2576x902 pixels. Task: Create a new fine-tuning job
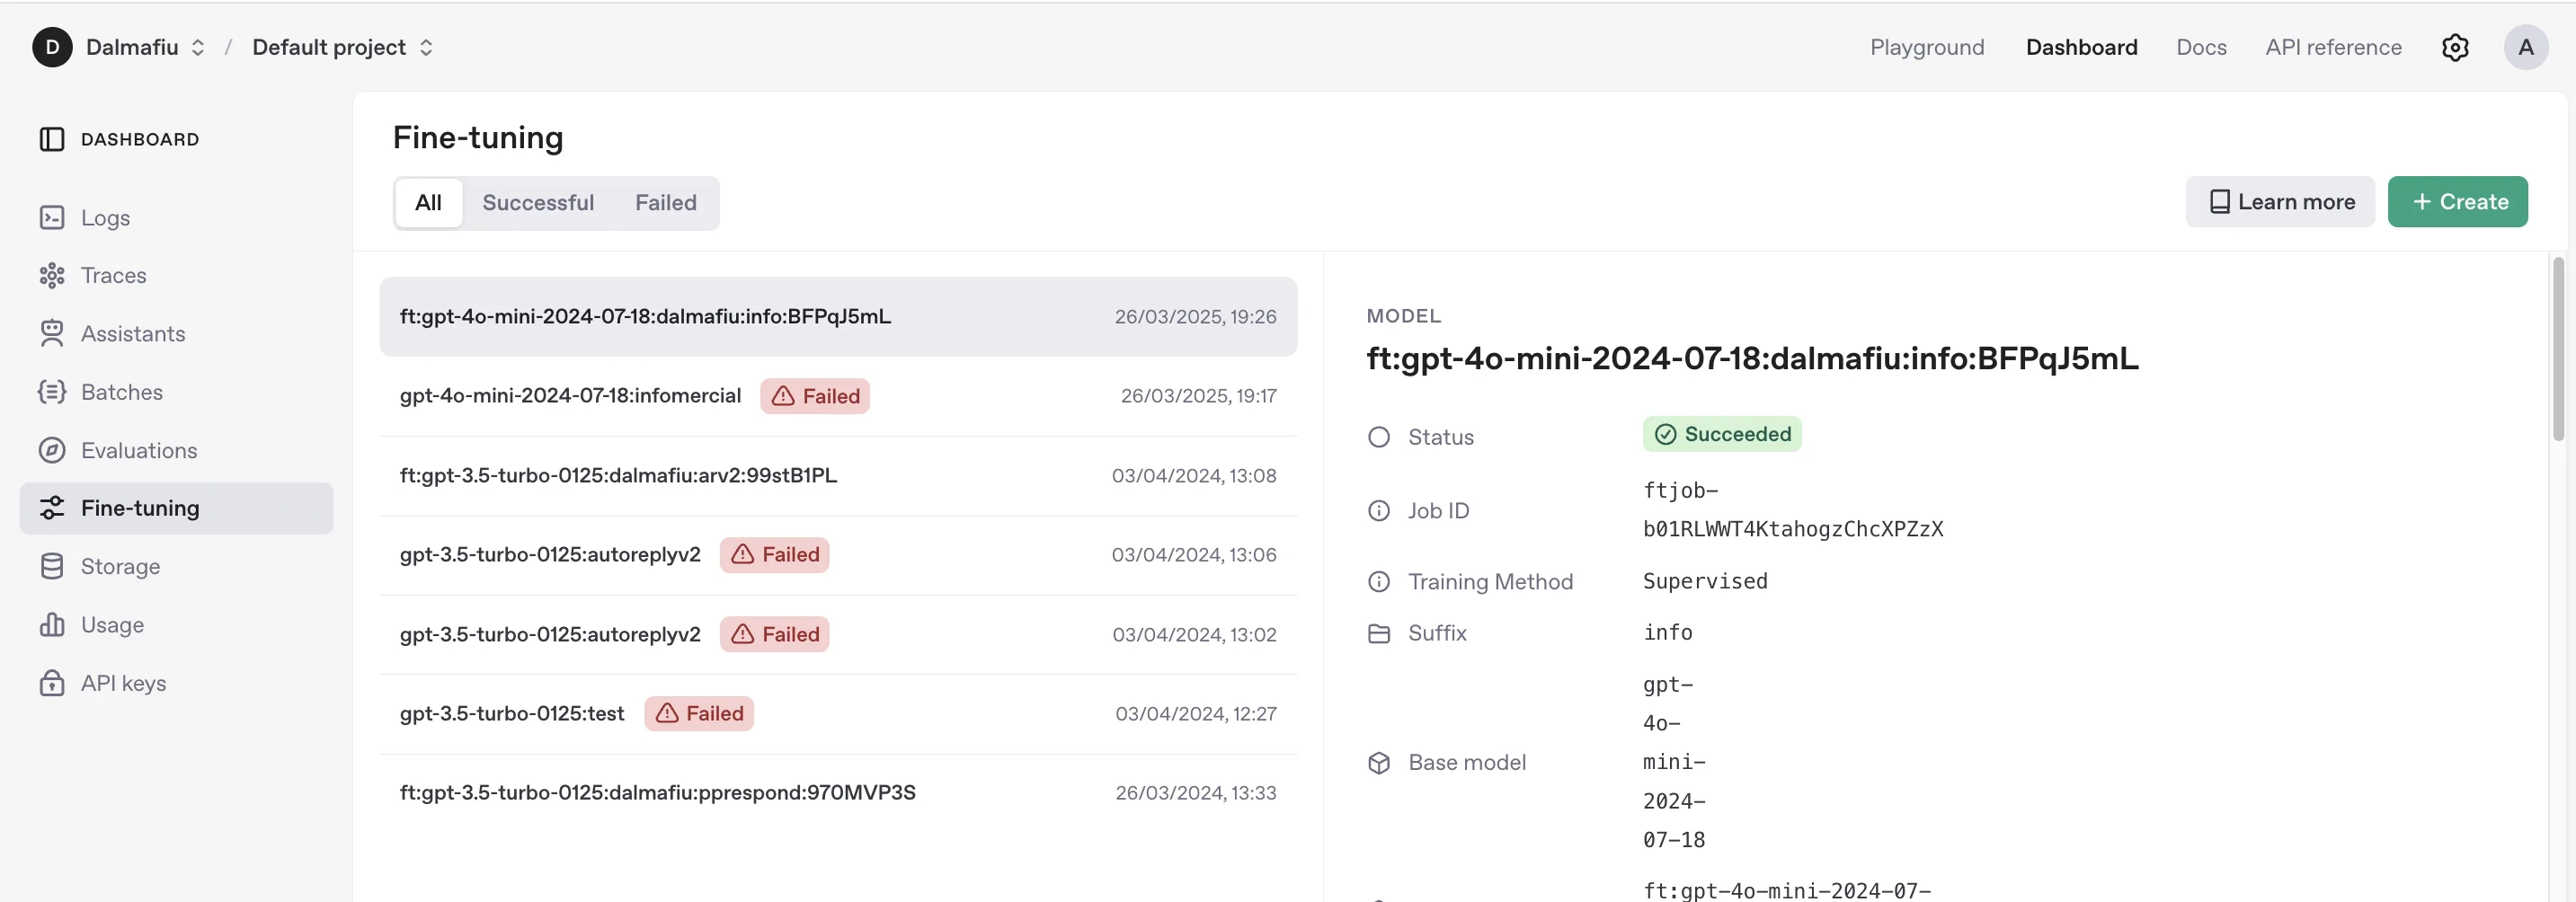point(2458,202)
